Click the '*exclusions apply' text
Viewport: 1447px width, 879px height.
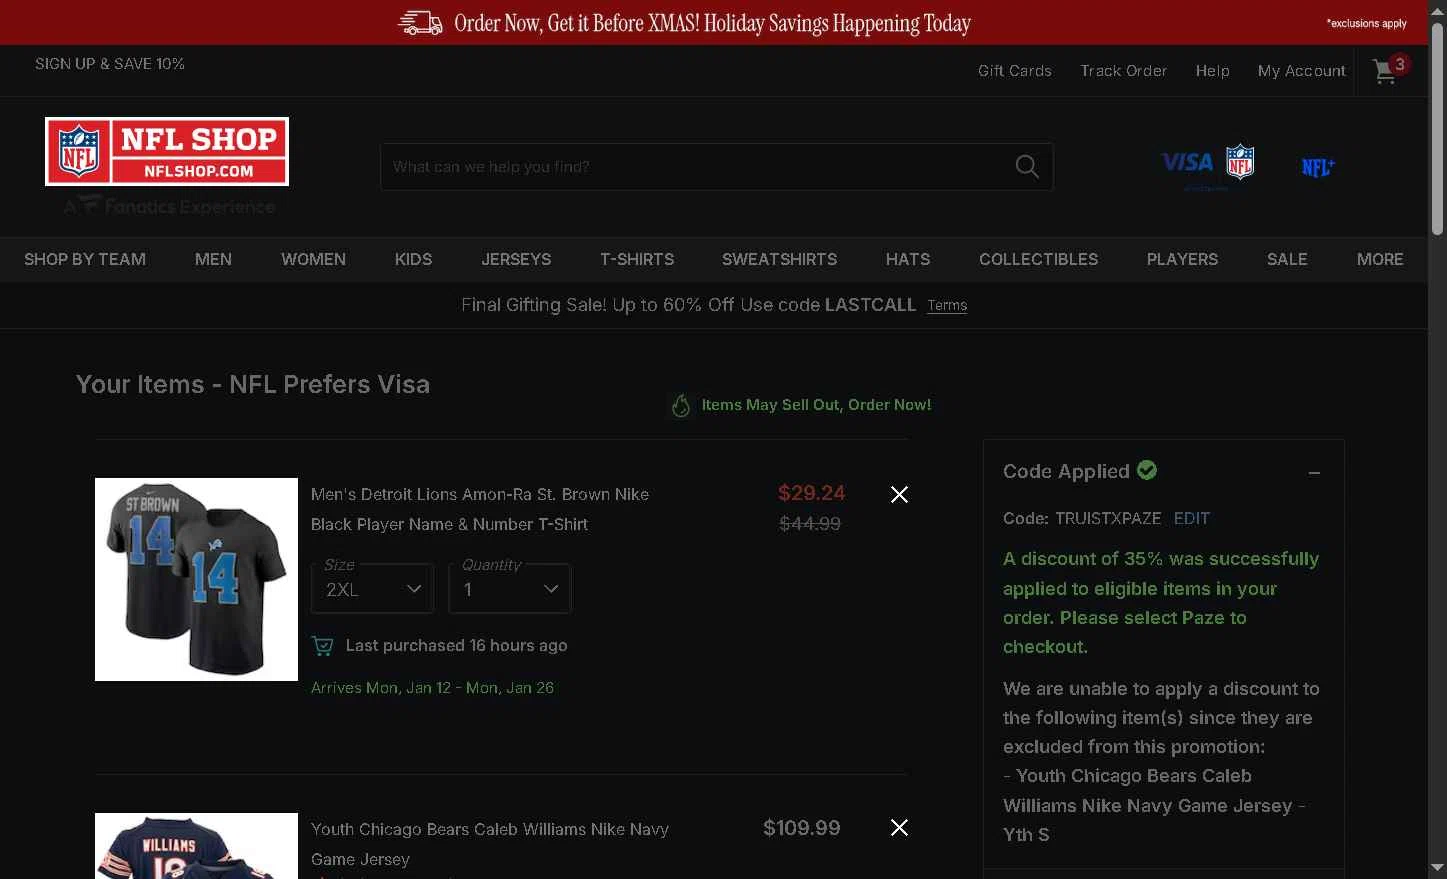tap(1366, 23)
